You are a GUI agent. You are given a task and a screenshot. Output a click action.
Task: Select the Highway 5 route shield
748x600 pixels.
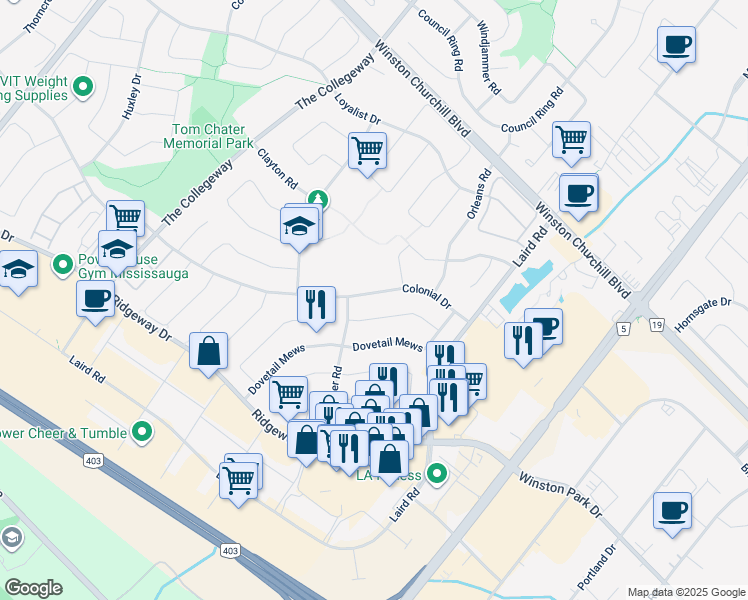[x=623, y=327]
